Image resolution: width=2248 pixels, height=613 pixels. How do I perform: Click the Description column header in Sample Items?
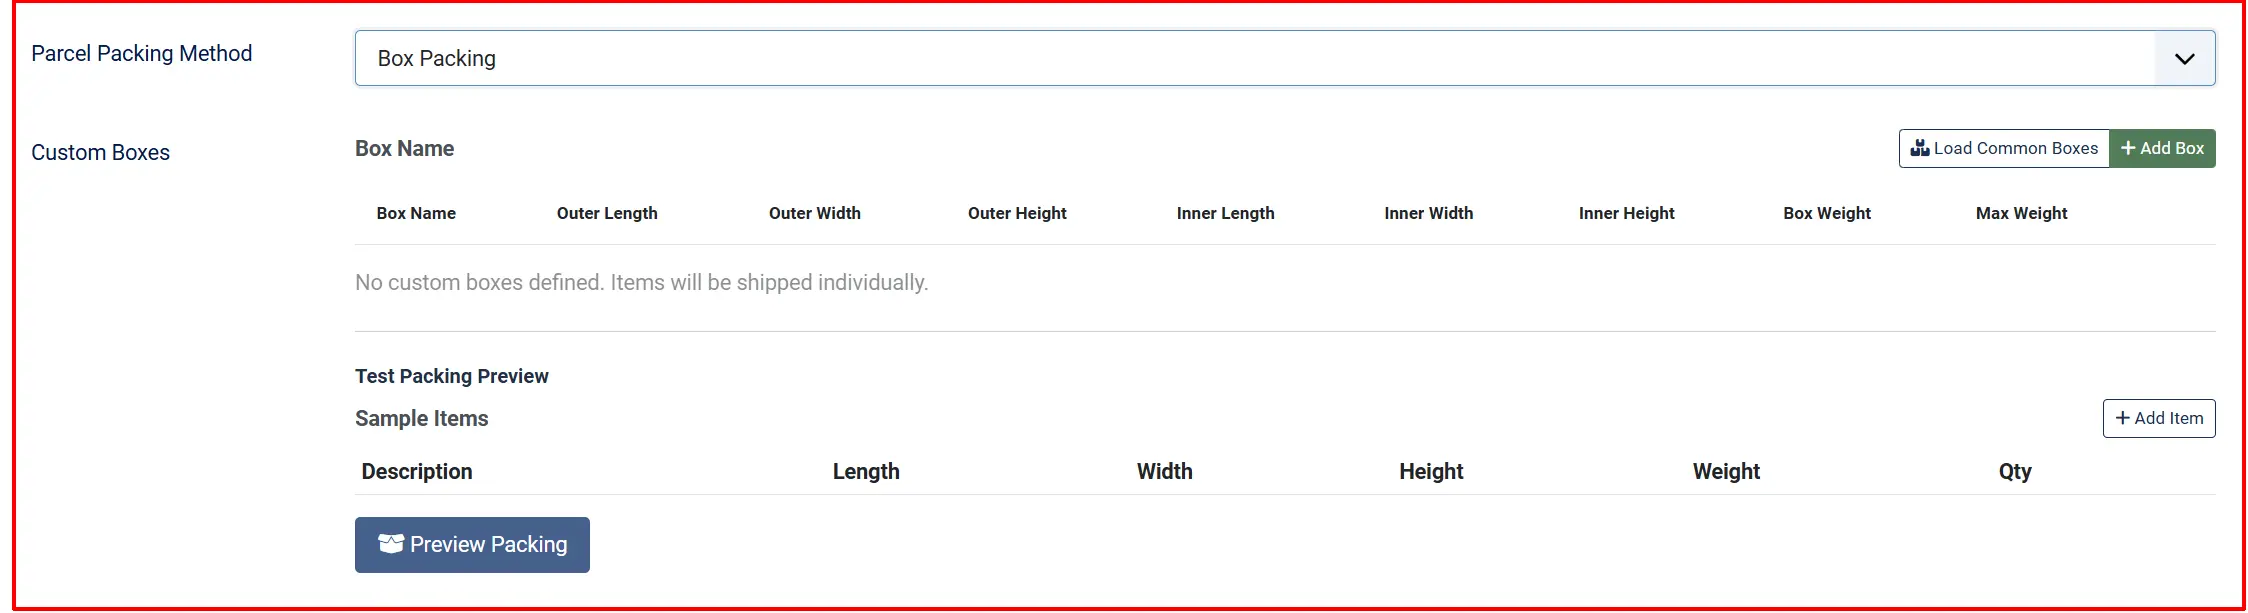[x=417, y=472]
